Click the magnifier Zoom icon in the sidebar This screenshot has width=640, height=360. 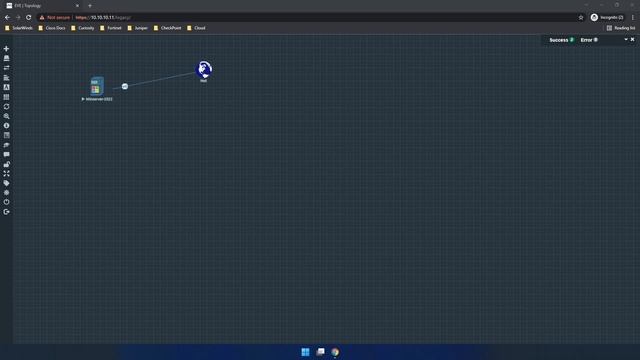(6, 116)
